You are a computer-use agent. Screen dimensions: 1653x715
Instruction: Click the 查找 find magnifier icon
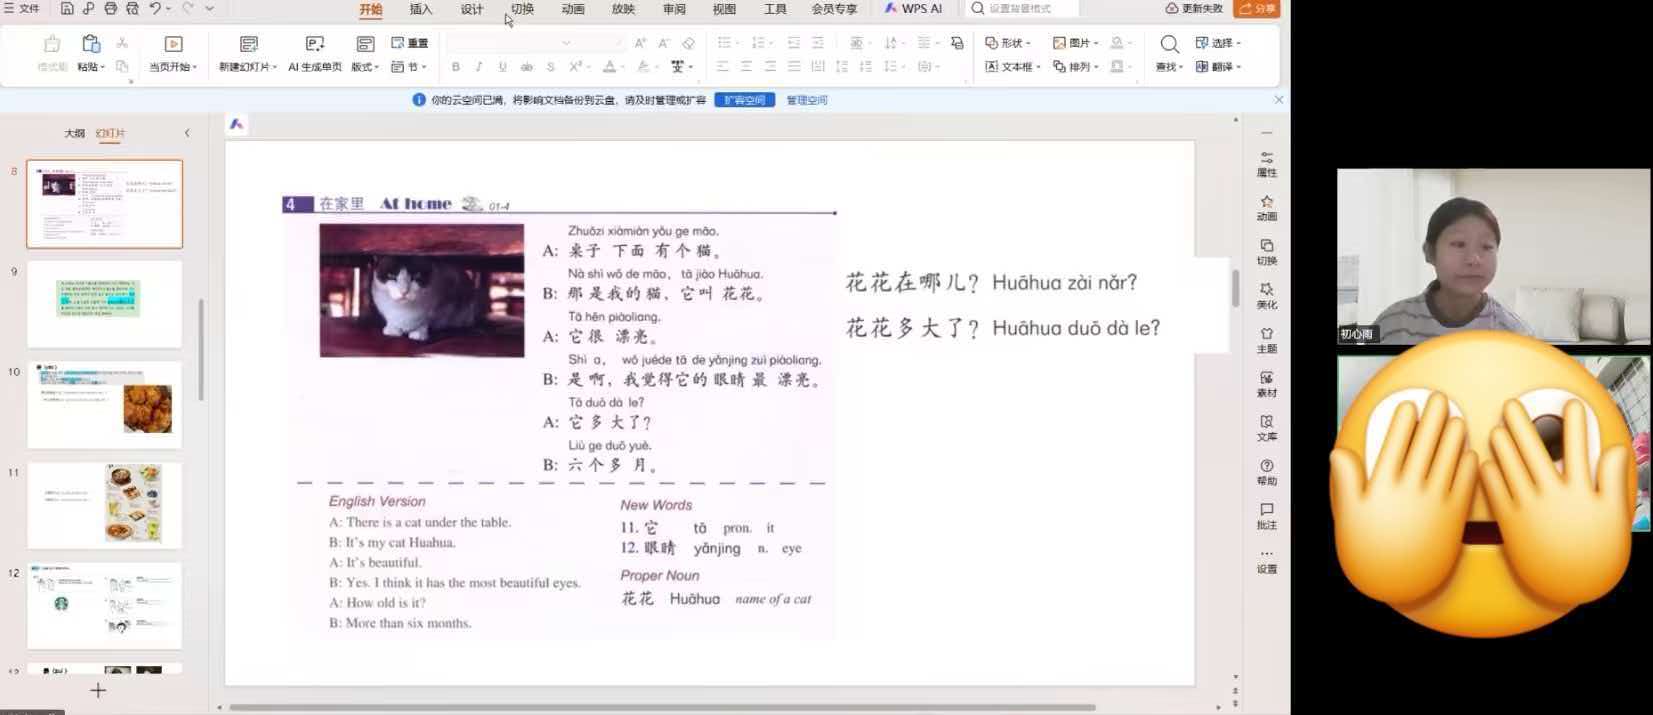(x=1169, y=44)
